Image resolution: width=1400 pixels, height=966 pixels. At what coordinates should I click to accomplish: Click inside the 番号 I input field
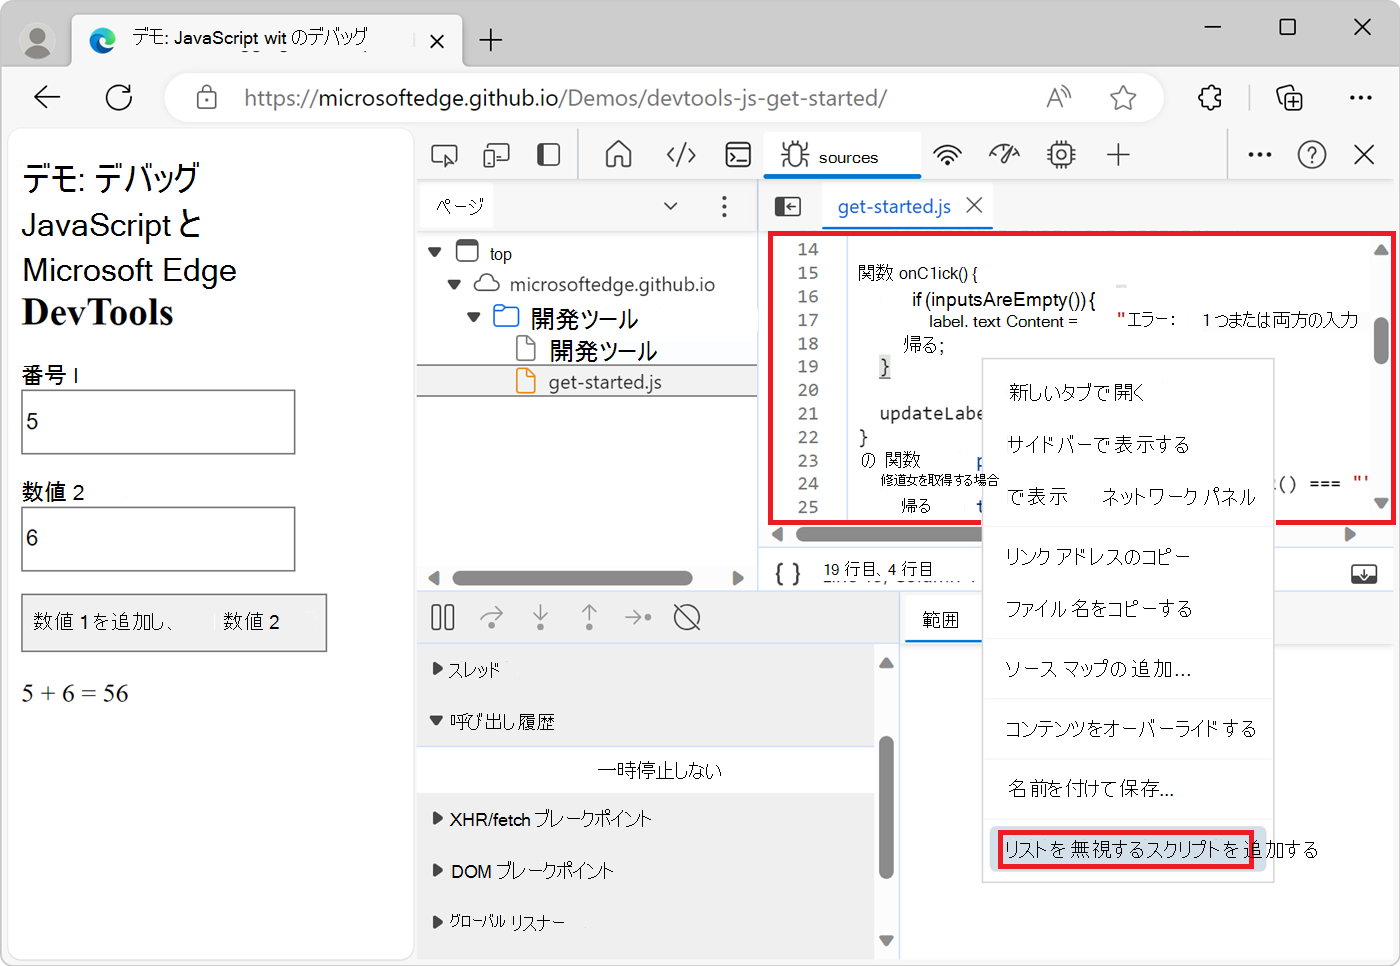click(x=157, y=421)
